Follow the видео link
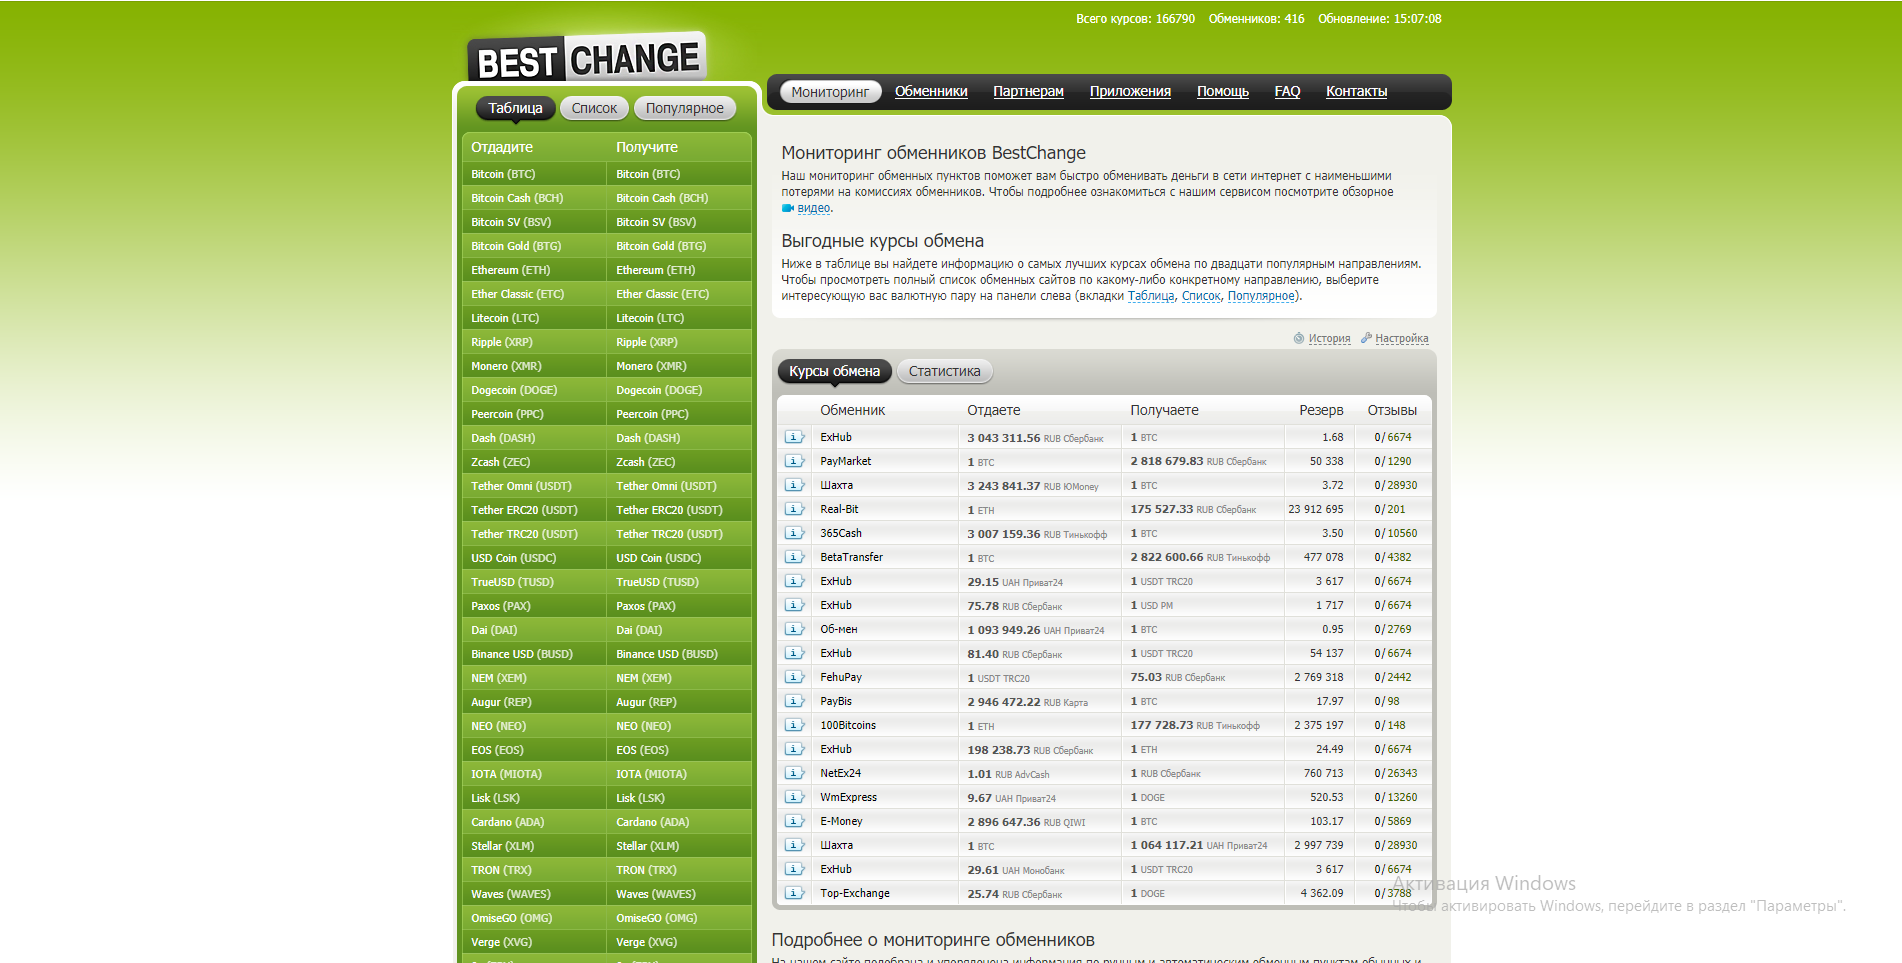The height and width of the screenshot is (963, 1902). (x=813, y=208)
